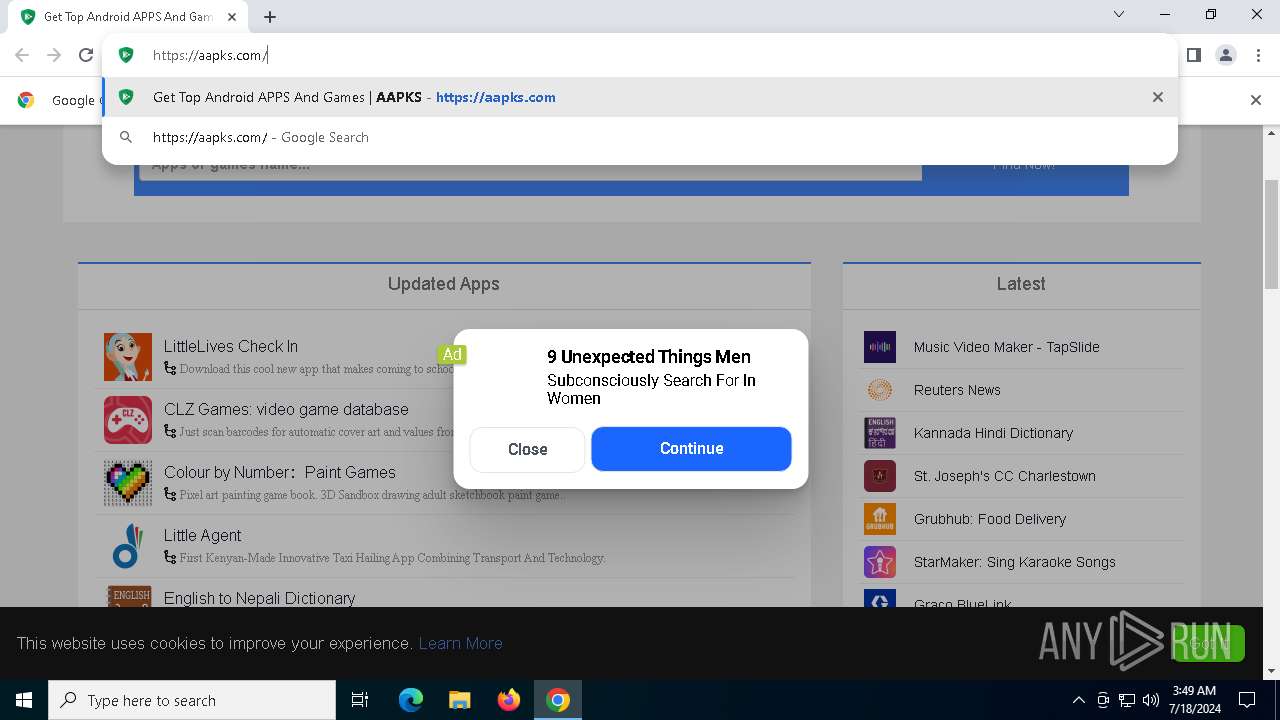
Task: Select the AAPKS https://aapks.com suggestion
Action: coord(640,97)
